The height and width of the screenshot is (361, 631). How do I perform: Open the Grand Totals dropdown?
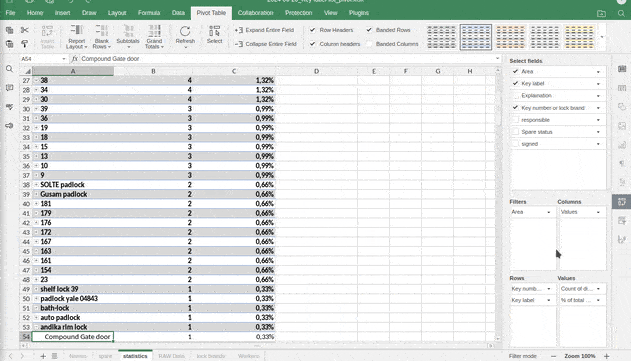[x=154, y=37]
